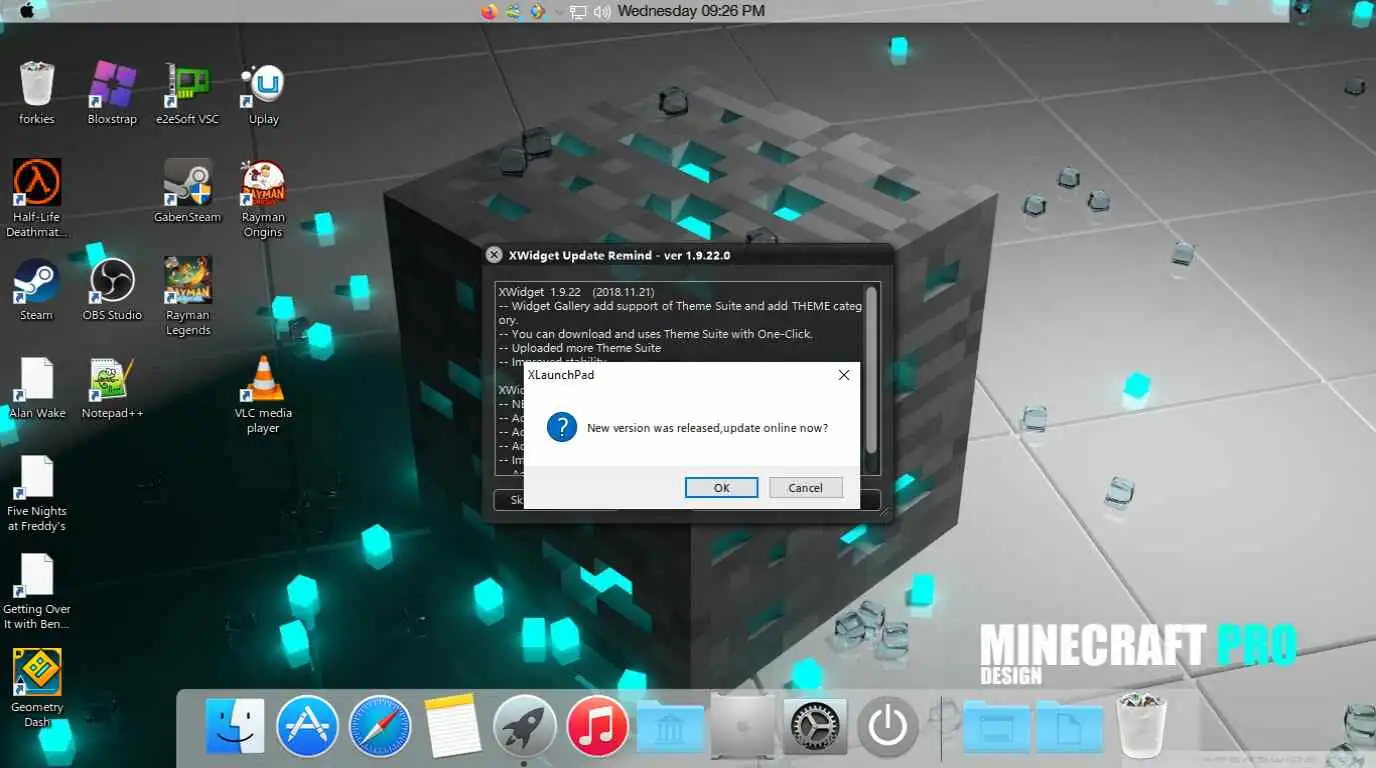This screenshot has width=1376, height=768.
Task: Open the window folder in the dock
Action: point(997,726)
